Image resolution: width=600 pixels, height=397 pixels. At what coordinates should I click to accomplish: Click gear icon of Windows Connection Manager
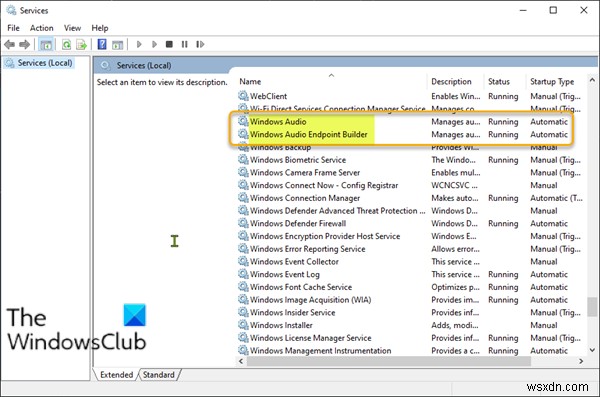coord(243,198)
